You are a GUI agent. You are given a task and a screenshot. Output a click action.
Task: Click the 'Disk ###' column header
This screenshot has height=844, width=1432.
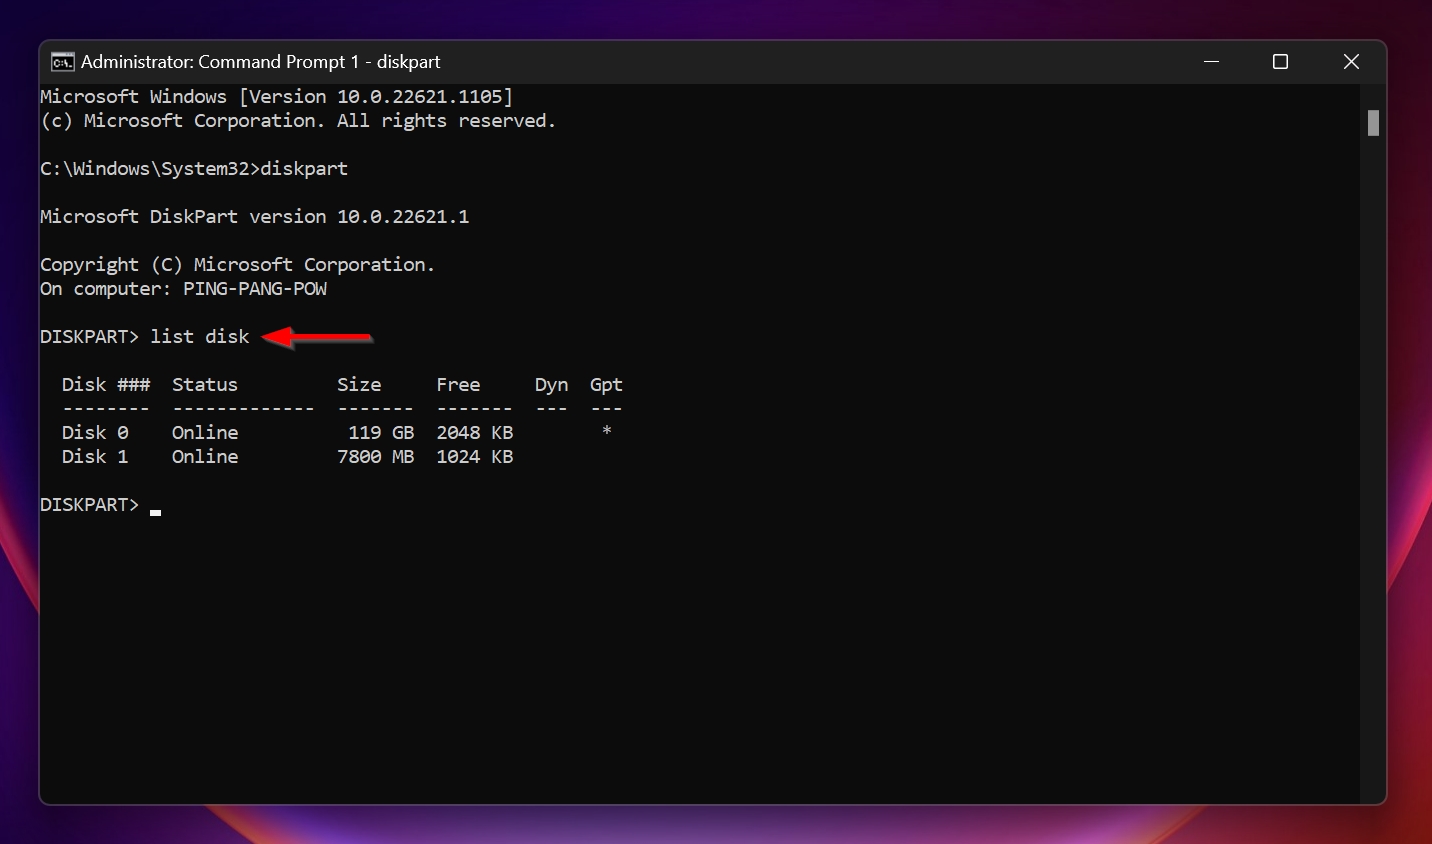[x=106, y=385]
